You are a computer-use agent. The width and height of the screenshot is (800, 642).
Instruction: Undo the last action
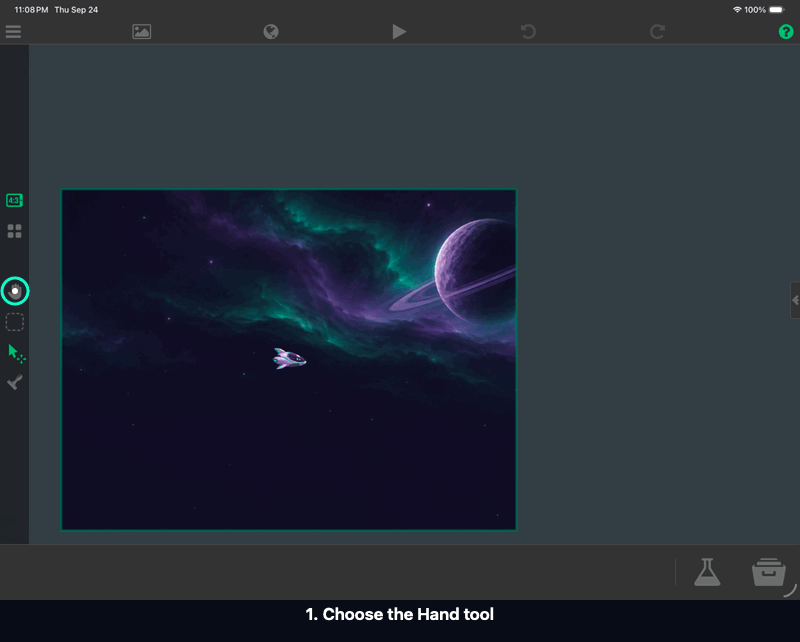coord(528,32)
